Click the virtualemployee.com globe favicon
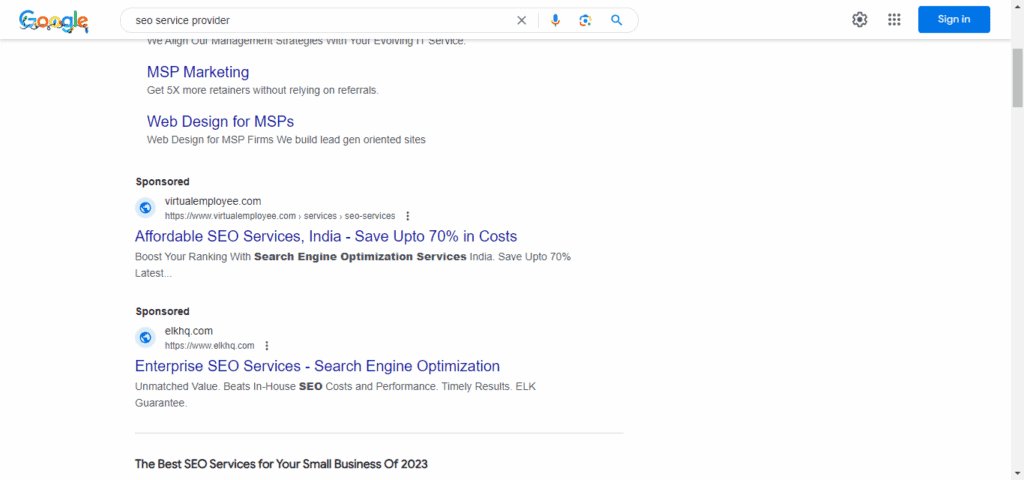 pos(146,208)
